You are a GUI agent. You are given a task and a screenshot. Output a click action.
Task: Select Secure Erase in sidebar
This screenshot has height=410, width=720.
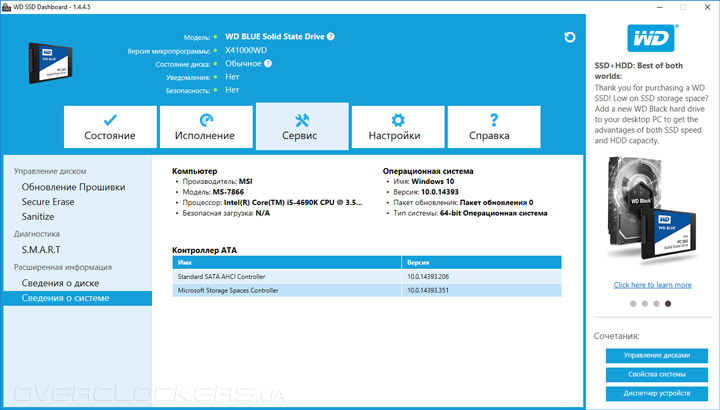click(x=48, y=202)
